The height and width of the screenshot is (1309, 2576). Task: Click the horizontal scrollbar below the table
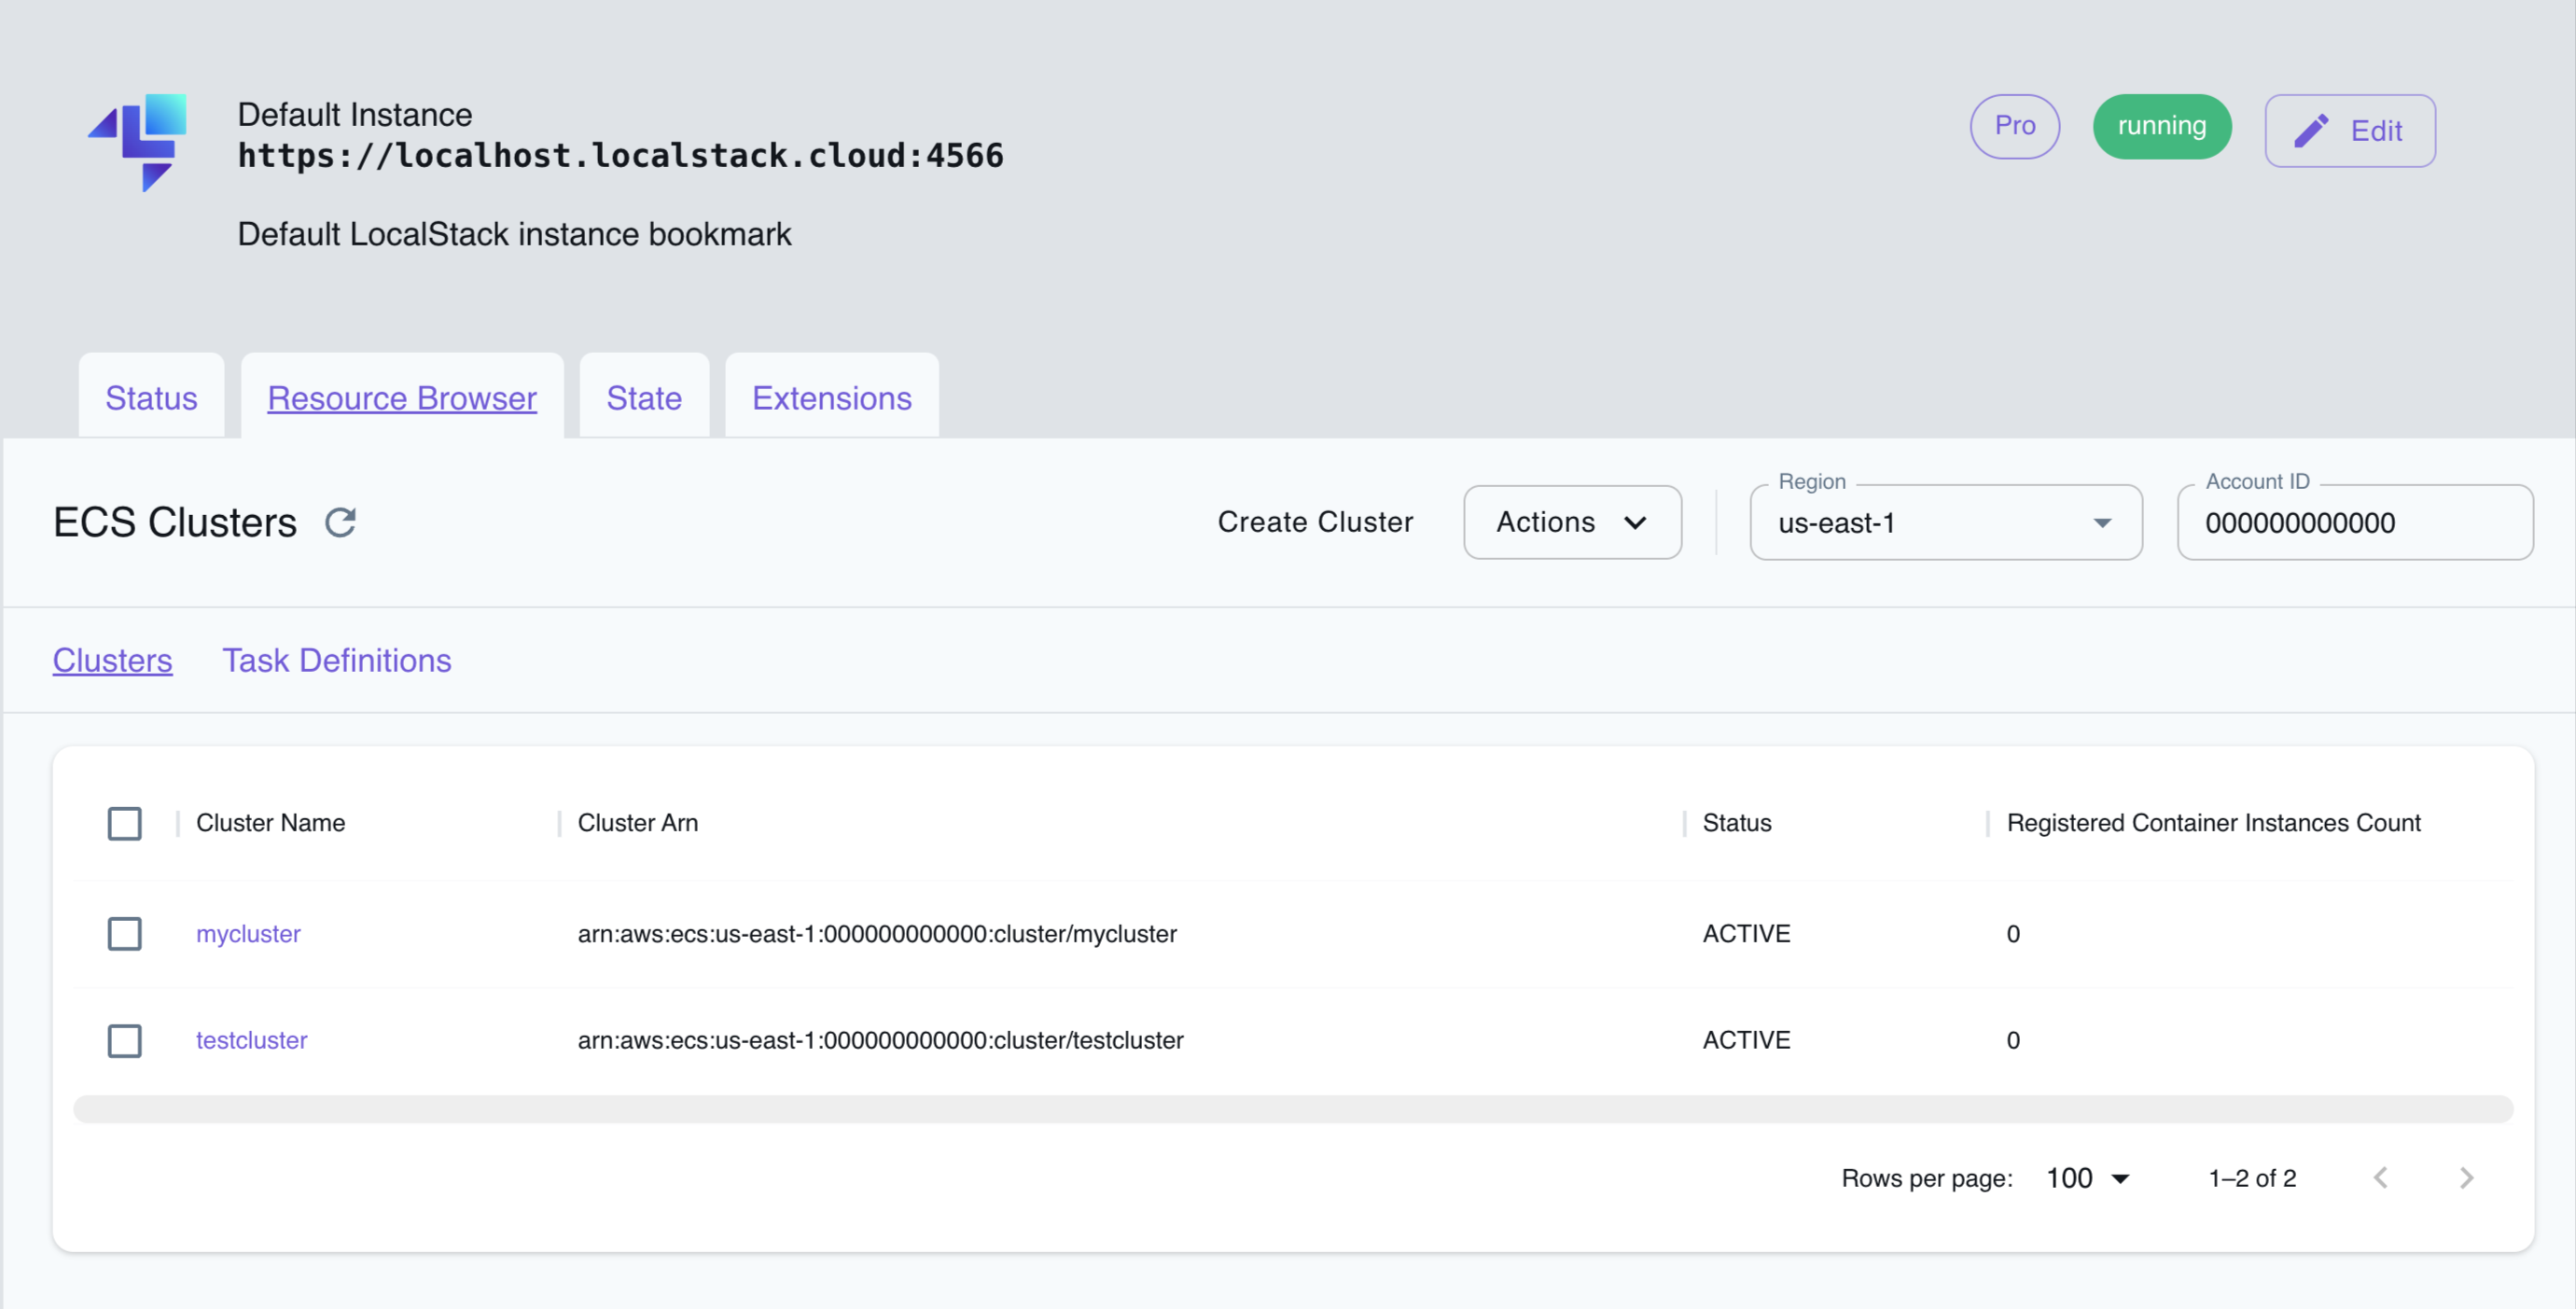1290,1108
